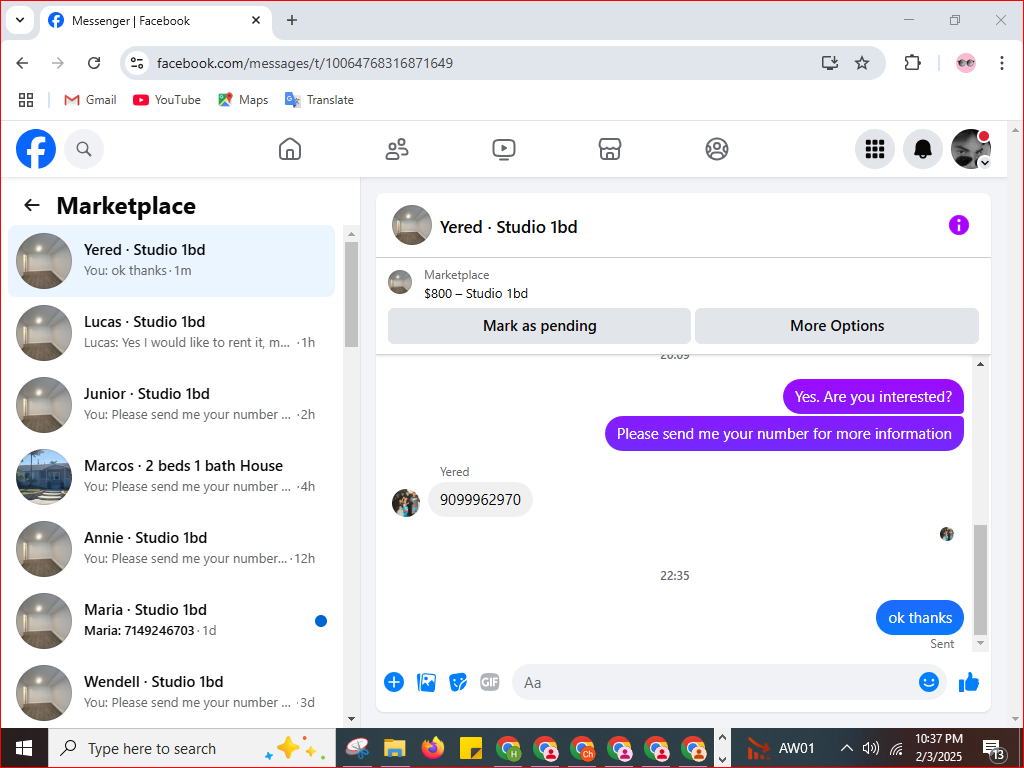Image resolution: width=1024 pixels, height=768 pixels.
Task: Open the Marketplace storefront icon
Action: (x=610, y=149)
